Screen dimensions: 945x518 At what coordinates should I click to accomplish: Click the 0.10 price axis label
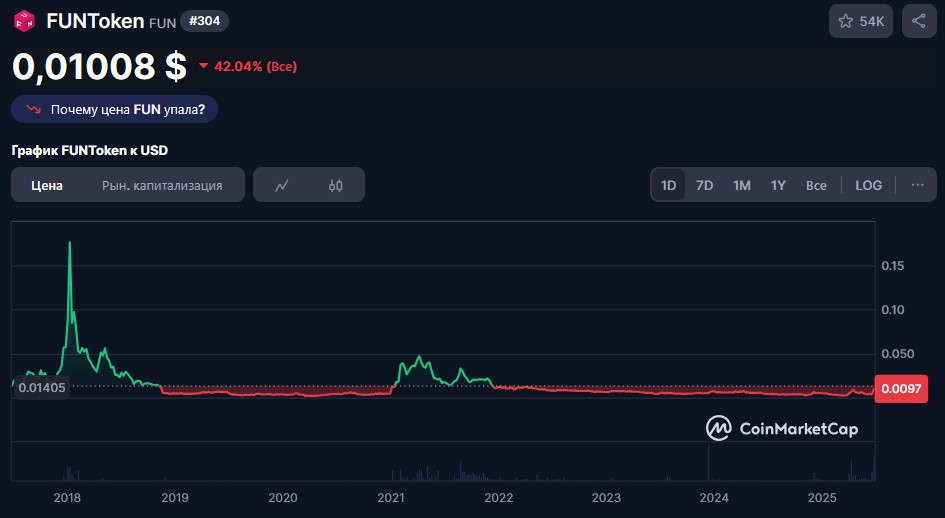893,310
